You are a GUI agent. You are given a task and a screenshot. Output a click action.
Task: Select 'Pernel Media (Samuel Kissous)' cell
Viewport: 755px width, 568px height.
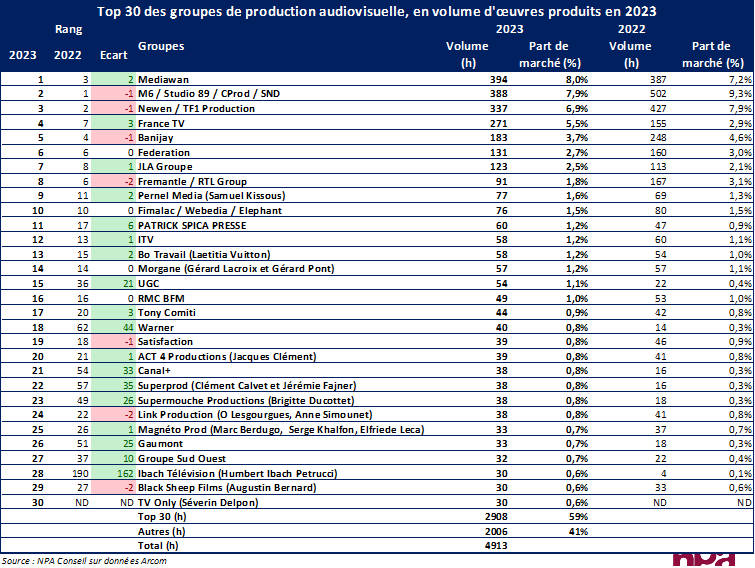[x=211, y=195]
